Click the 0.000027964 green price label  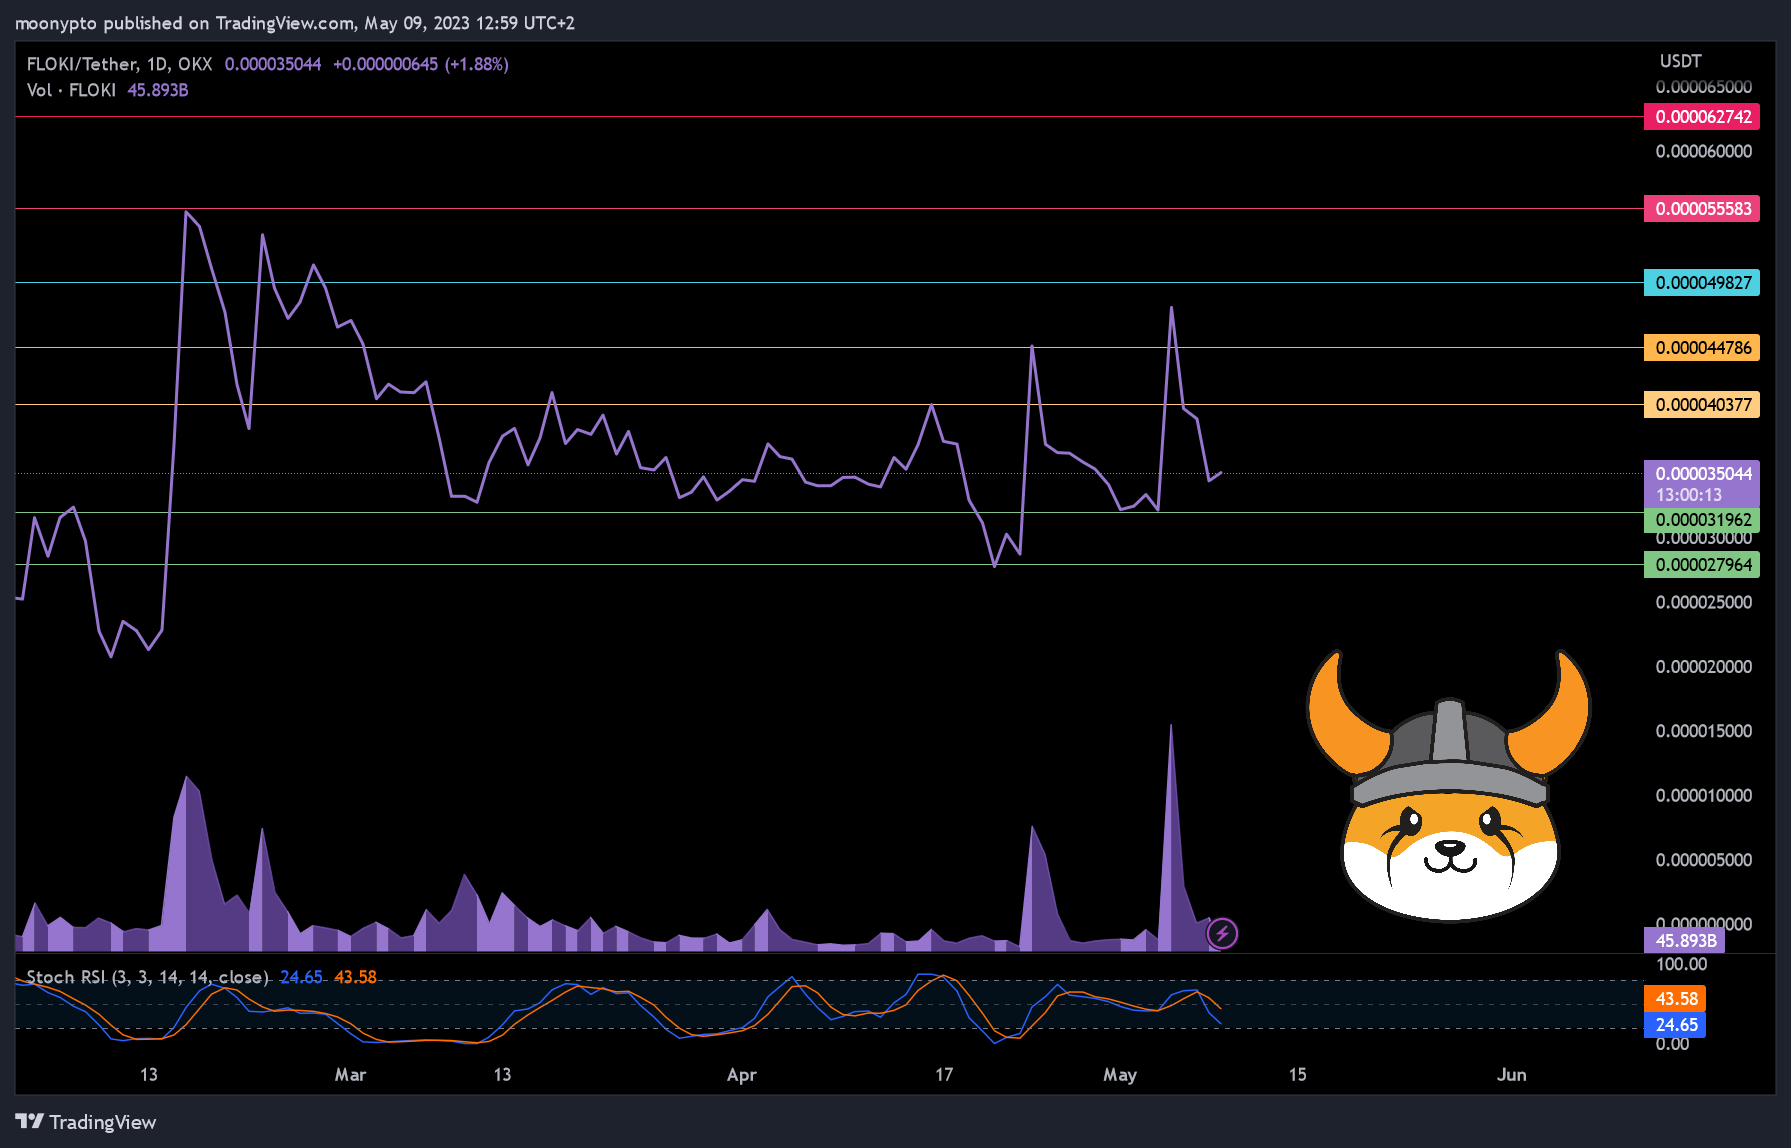1702,565
